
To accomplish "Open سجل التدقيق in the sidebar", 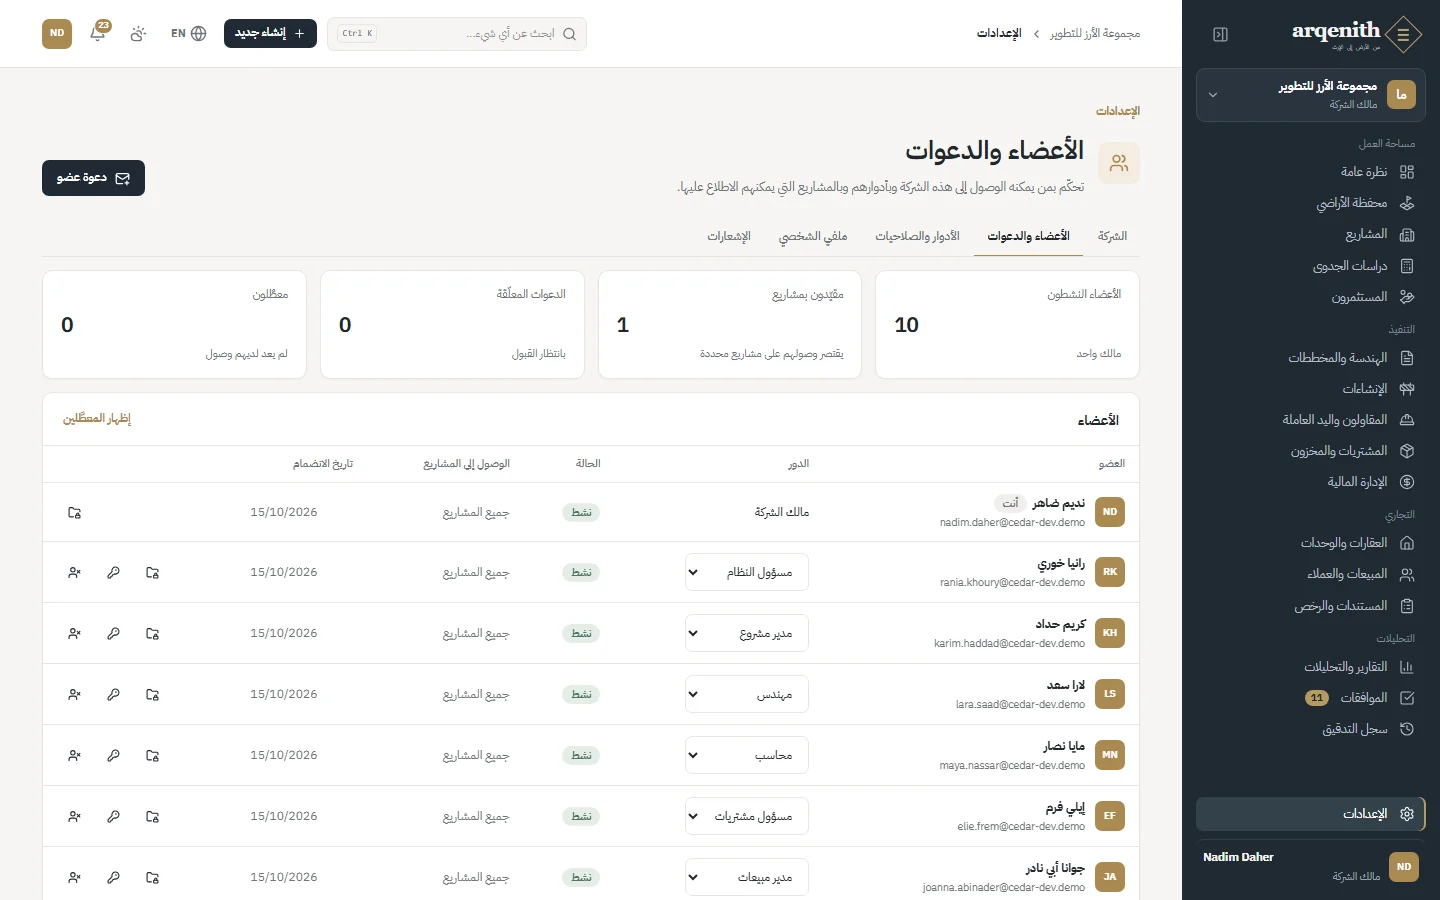I will click(1311, 729).
